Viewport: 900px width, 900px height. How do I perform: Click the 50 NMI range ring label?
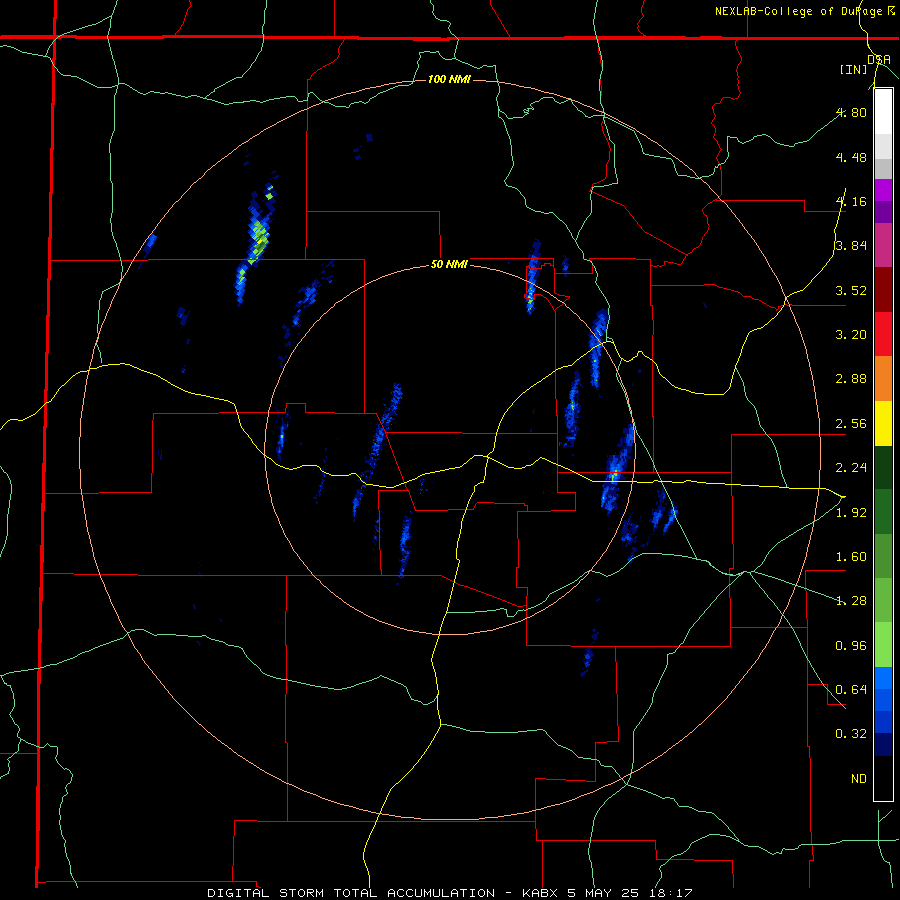point(449,264)
